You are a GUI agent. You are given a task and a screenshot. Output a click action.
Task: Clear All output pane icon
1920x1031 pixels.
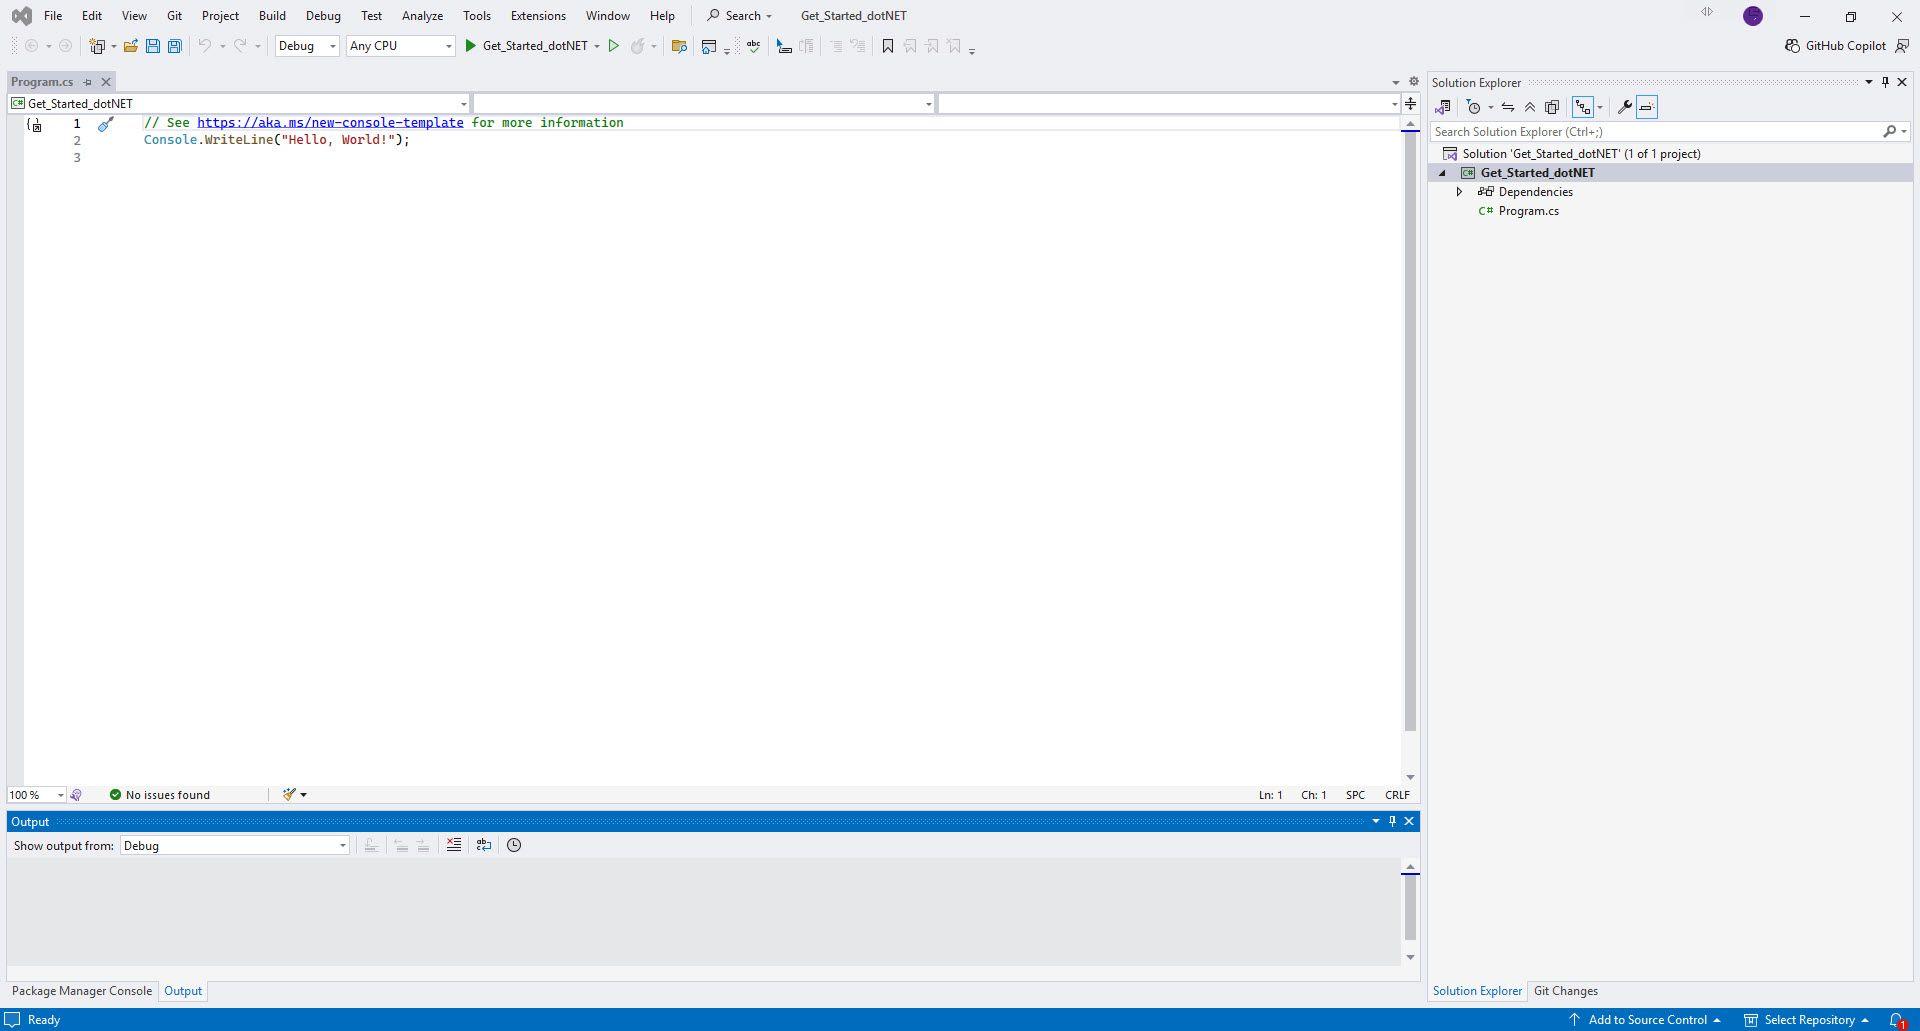tap(454, 845)
